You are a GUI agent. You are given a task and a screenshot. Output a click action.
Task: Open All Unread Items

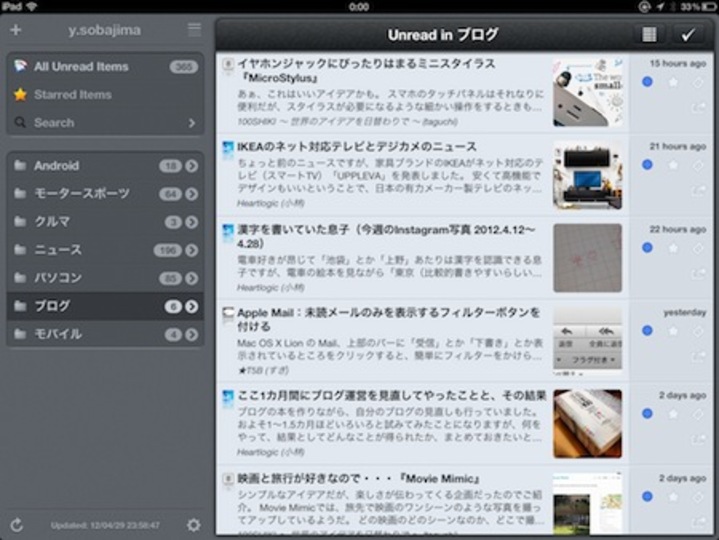point(105,67)
